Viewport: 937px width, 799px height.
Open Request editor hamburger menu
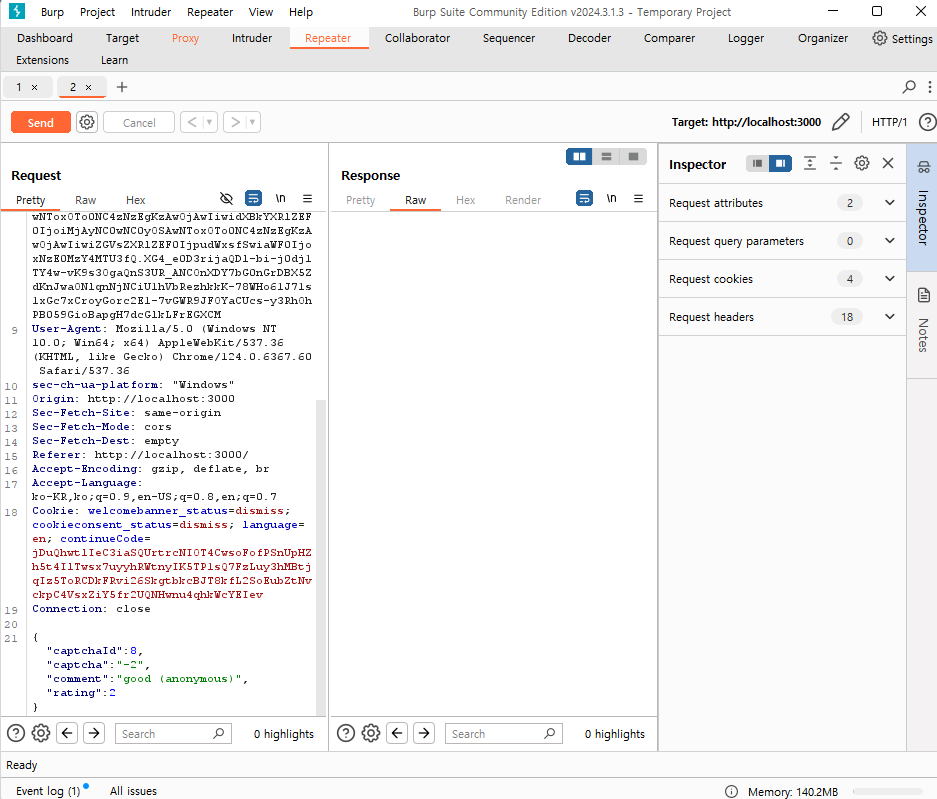[307, 198]
